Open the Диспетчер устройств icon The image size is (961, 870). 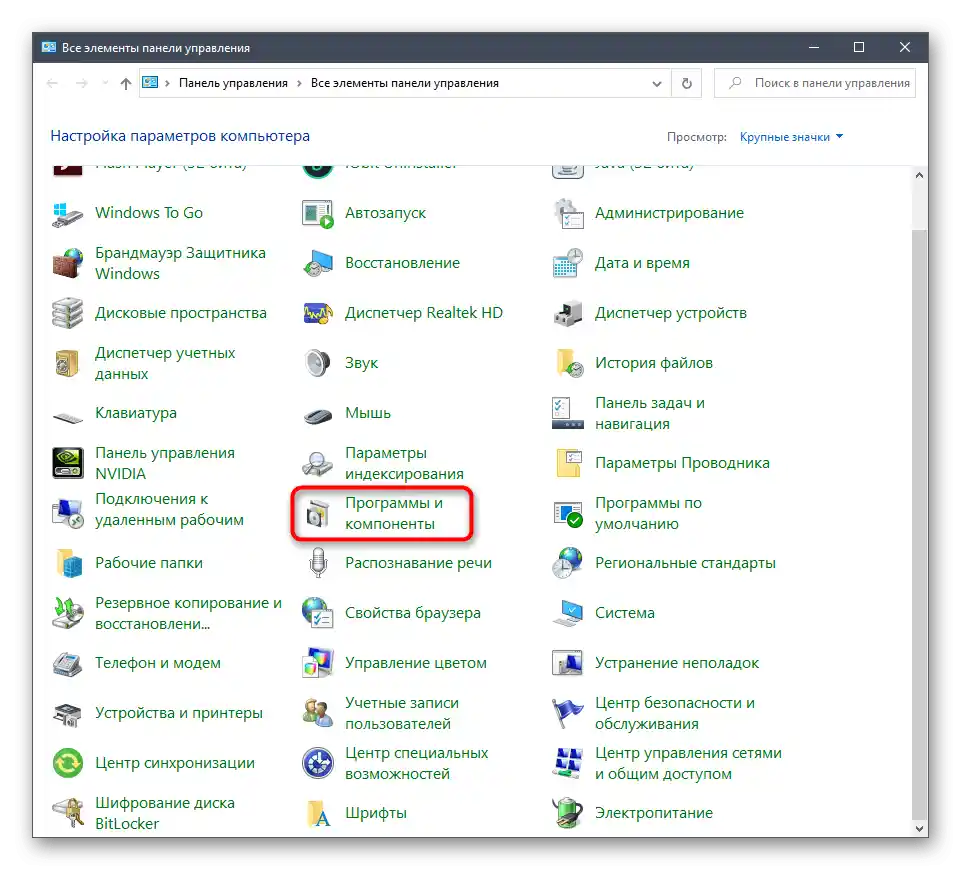[x=568, y=313]
